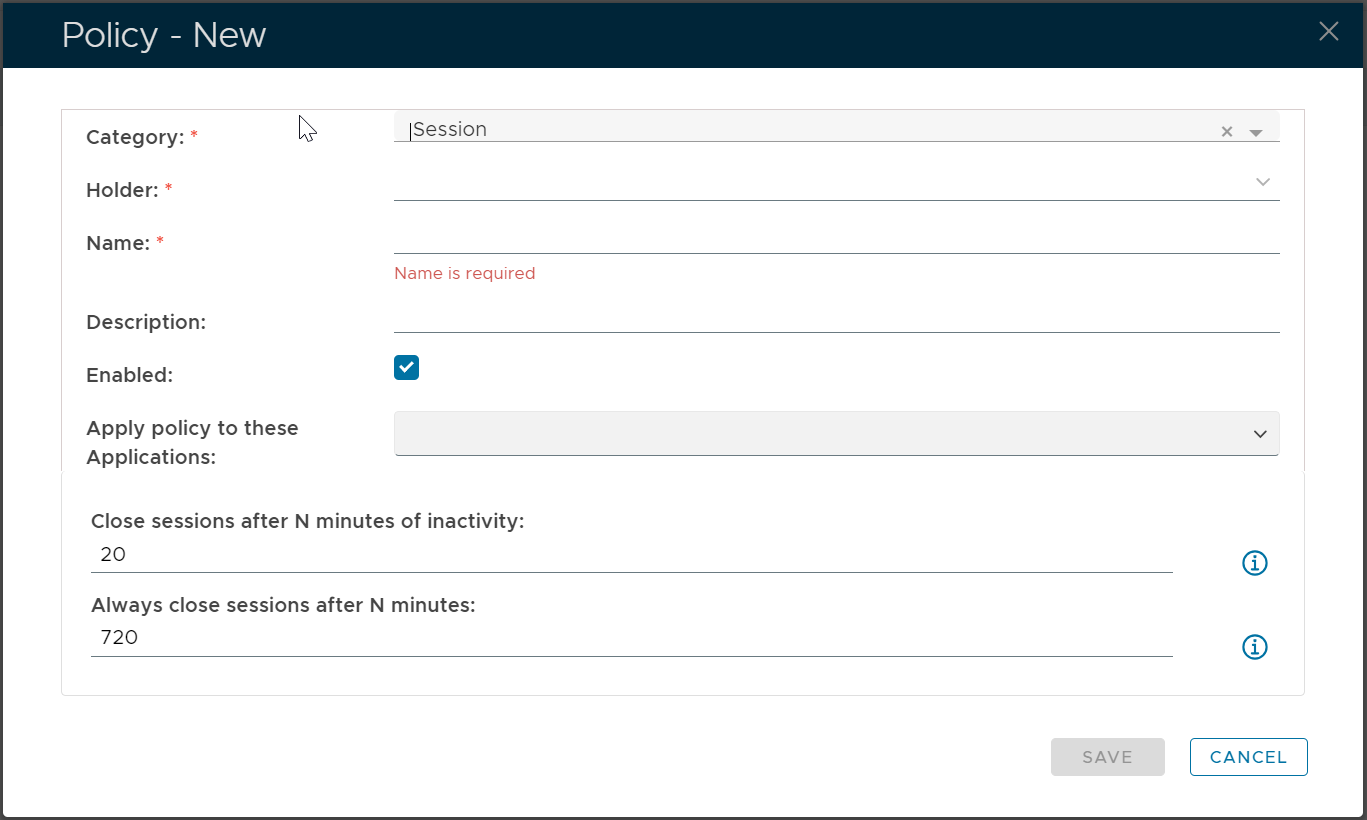The width and height of the screenshot is (1367, 820).
Task: Select the inactivity minutes field showing 20
Action: 630,555
